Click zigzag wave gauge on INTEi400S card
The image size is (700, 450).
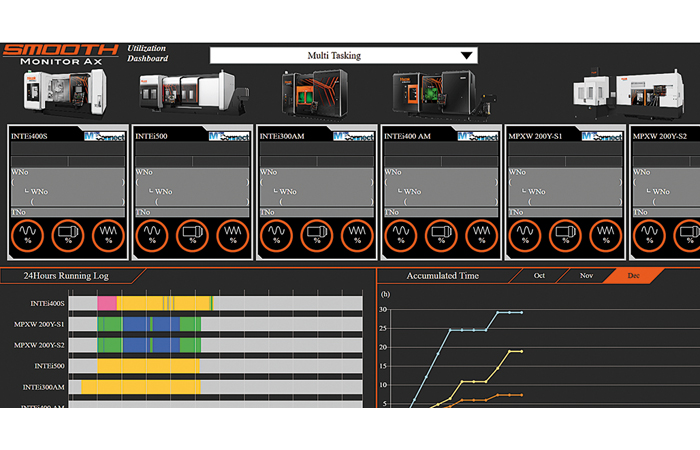pyautogui.click(x=108, y=235)
